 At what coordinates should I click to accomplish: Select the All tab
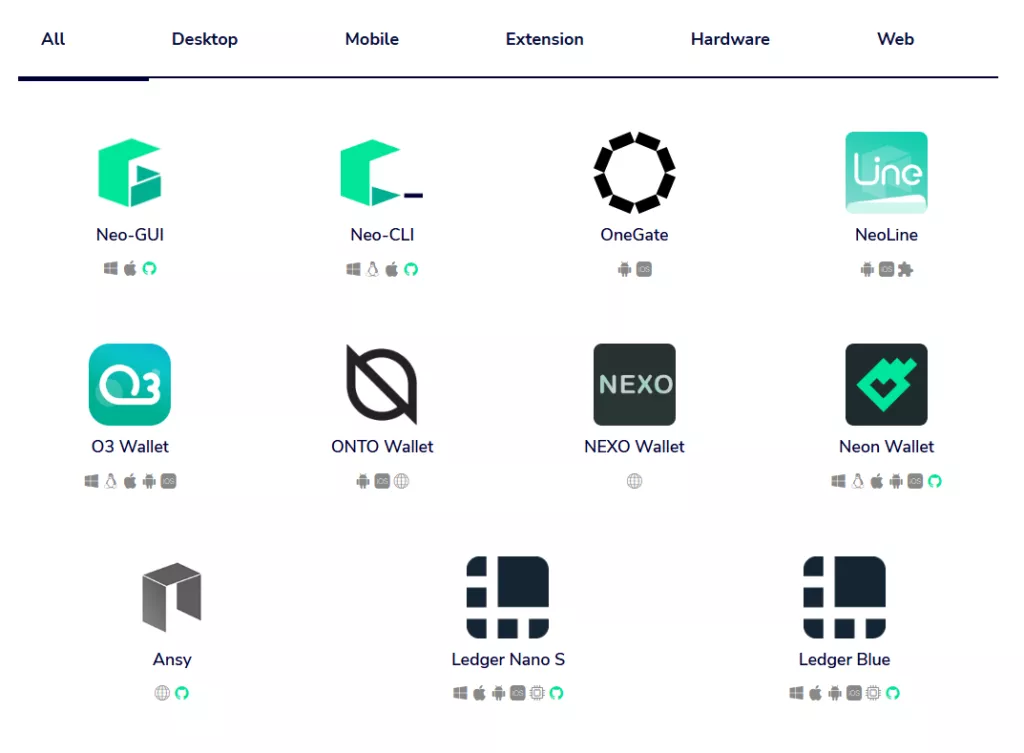point(53,39)
